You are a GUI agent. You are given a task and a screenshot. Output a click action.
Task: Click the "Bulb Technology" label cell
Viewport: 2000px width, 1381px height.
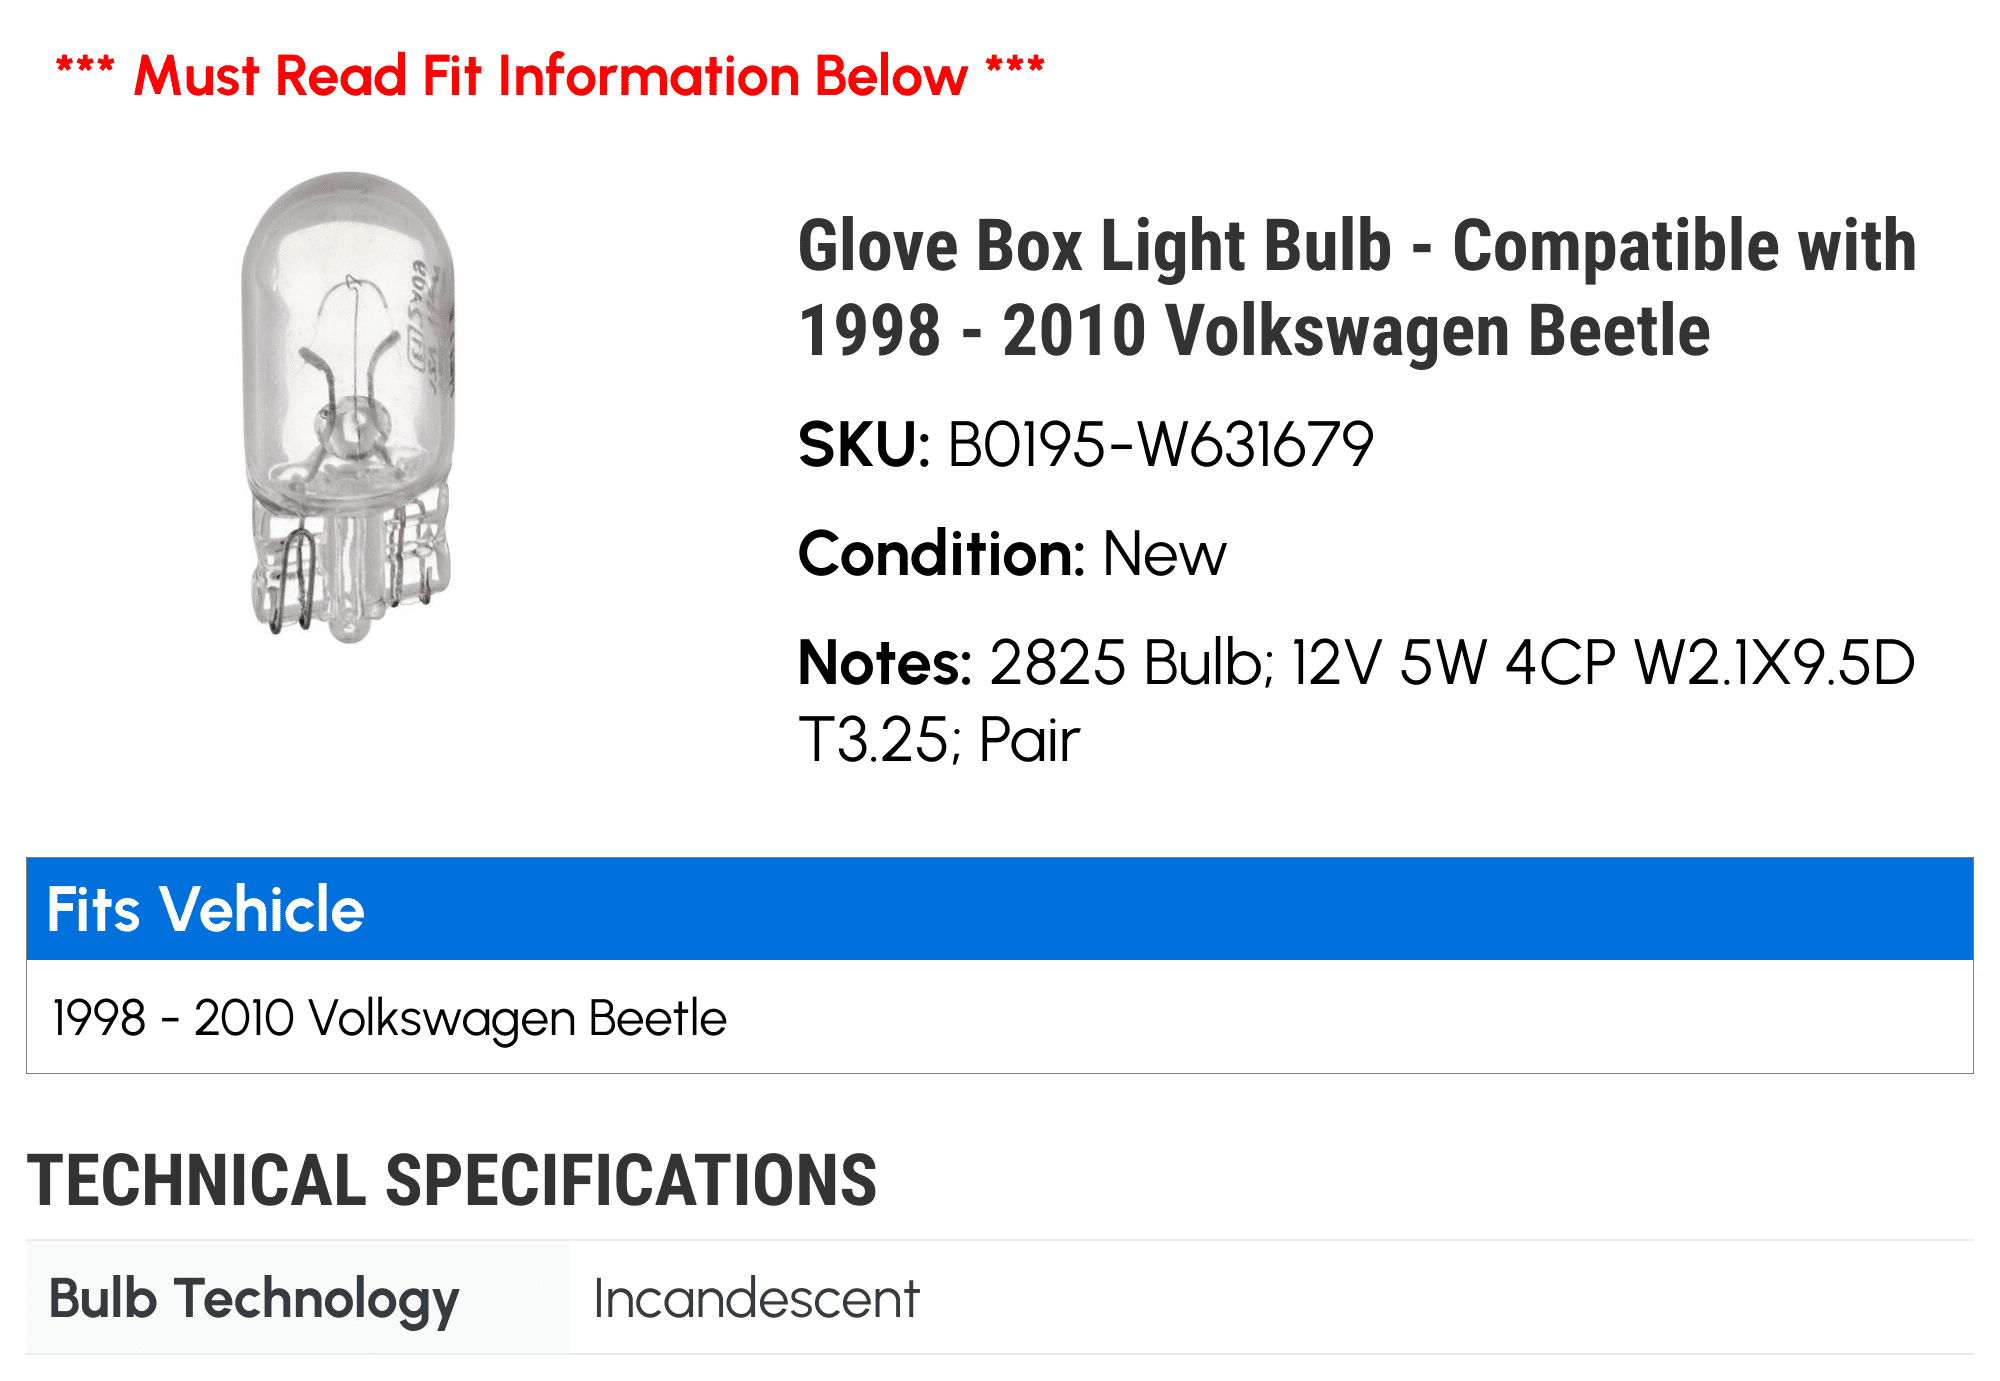[x=254, y=1299]
